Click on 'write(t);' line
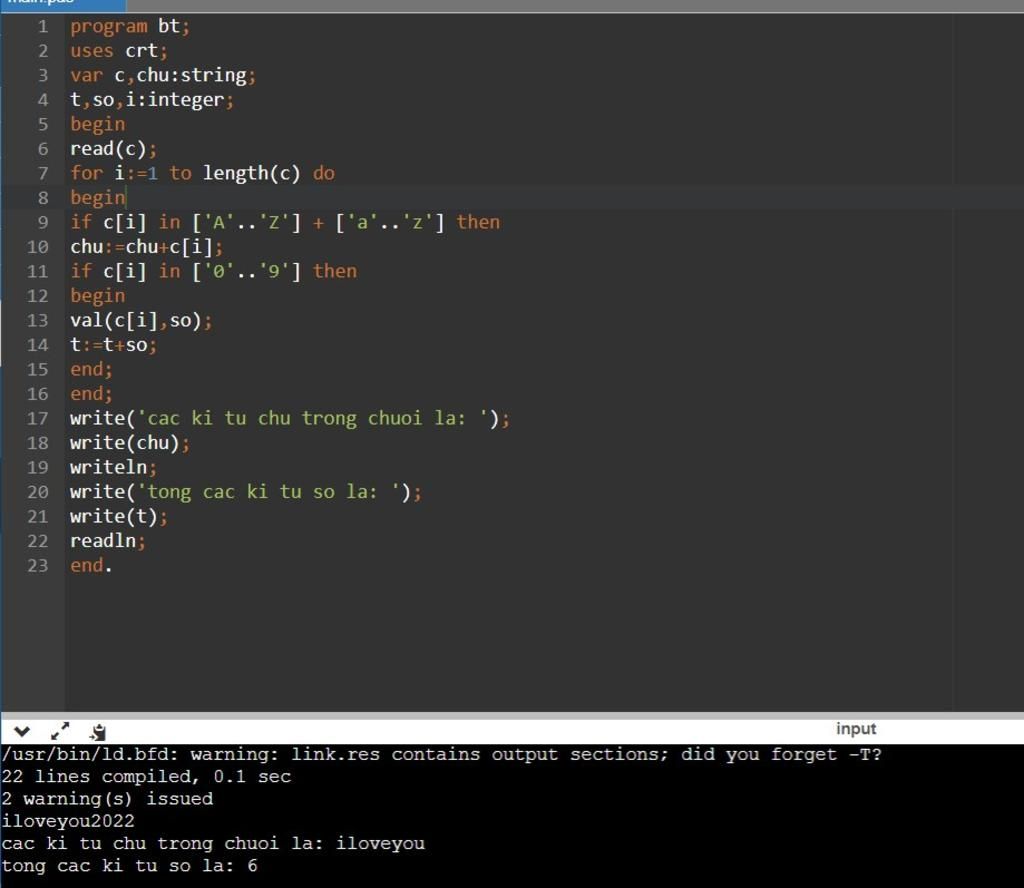Screen dimensions: 1024x888 [118, 516]
